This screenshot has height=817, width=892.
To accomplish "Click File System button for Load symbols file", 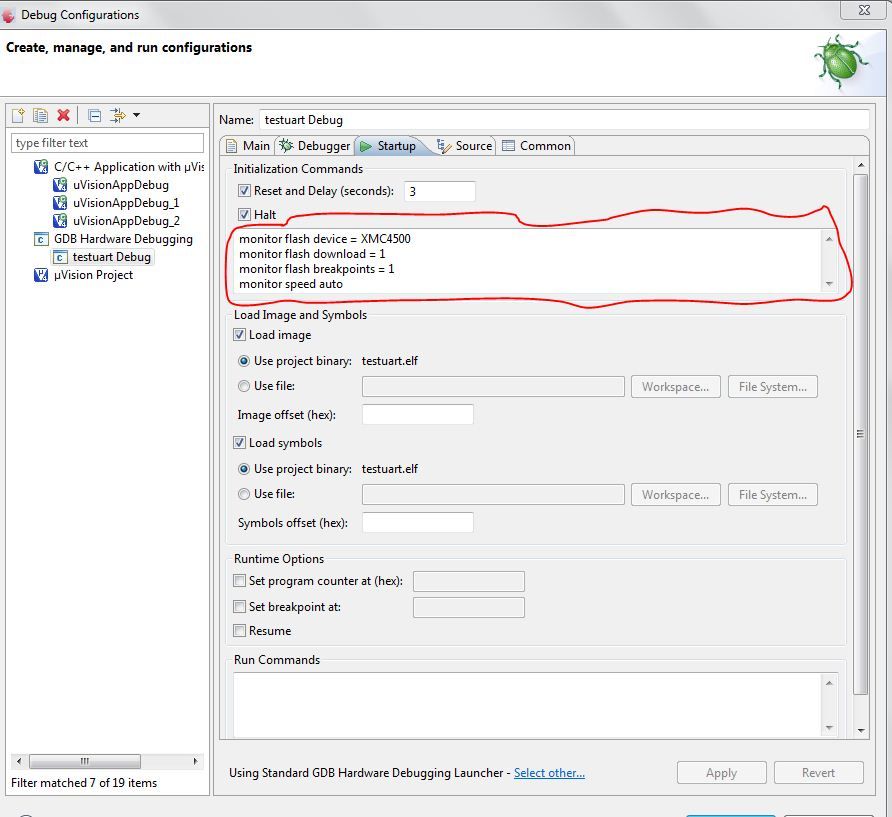I will click(x=773, y=495).
